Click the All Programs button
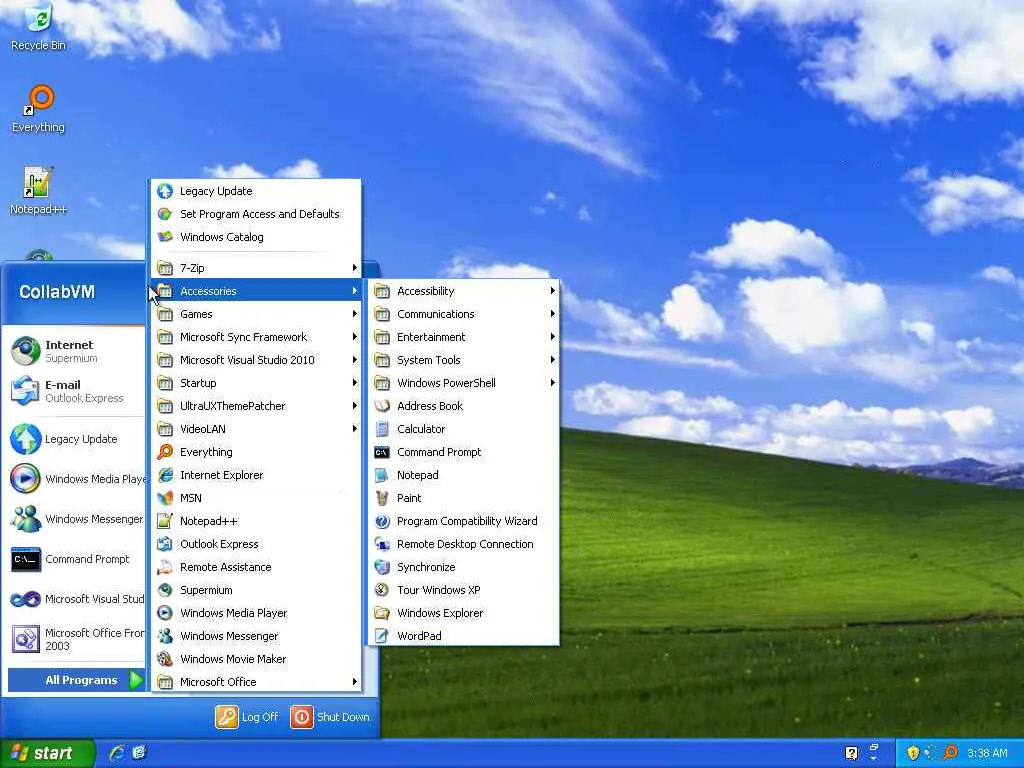Screen dimensions: 1024x768 click(x=77, y=680)
